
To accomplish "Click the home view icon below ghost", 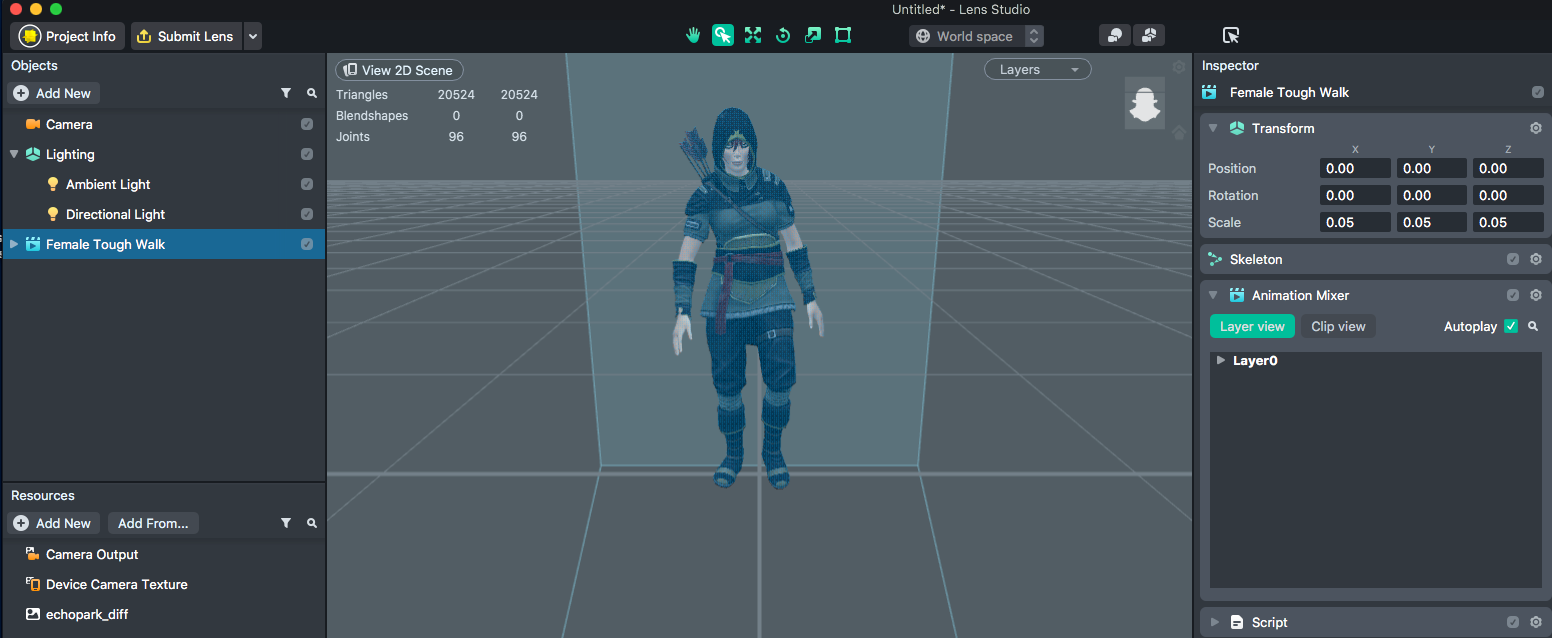I will click(x=1179, y=132).
